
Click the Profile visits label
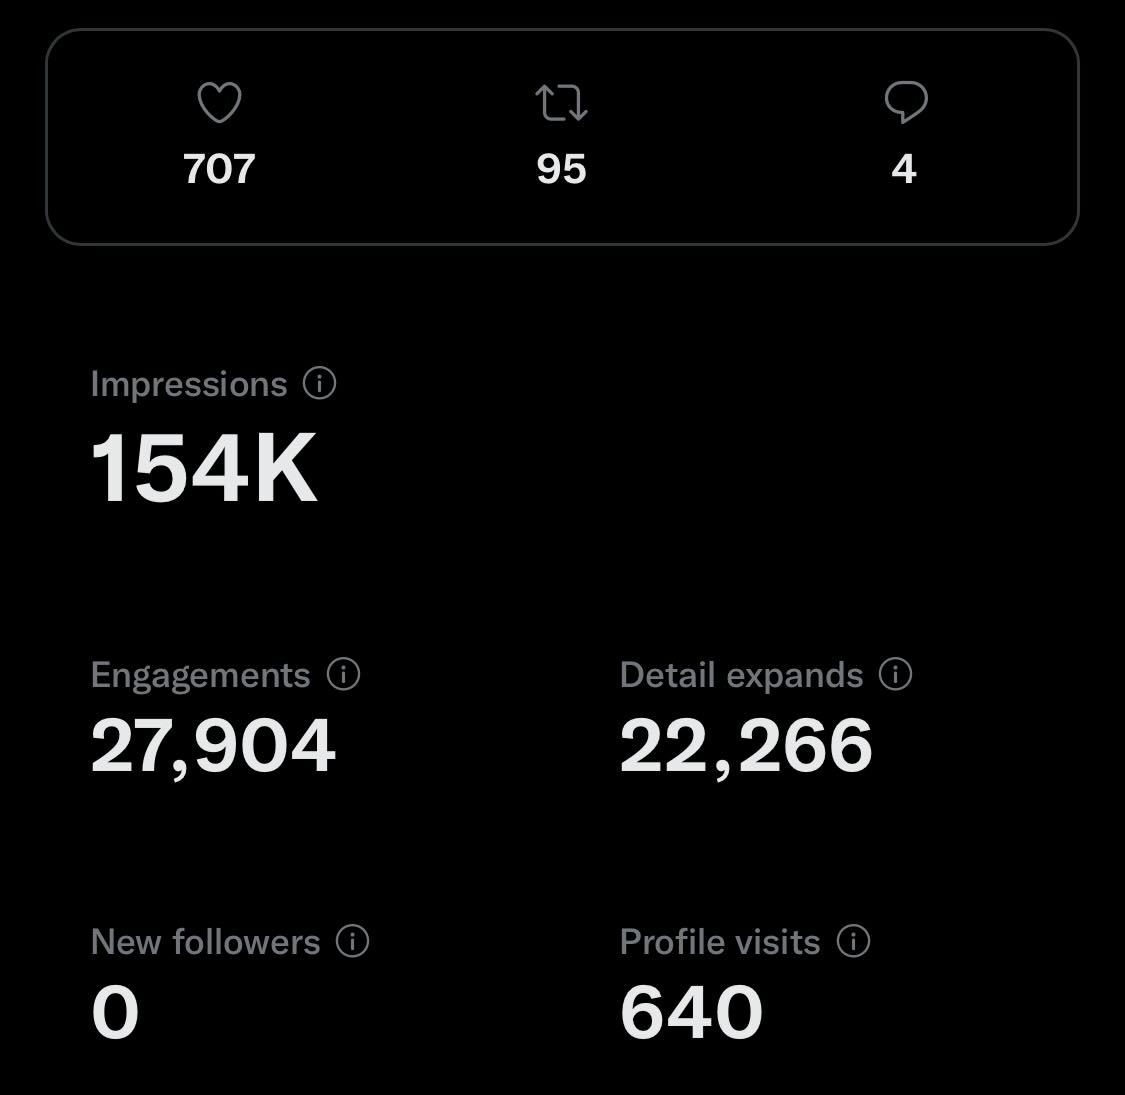click(720, 942)
